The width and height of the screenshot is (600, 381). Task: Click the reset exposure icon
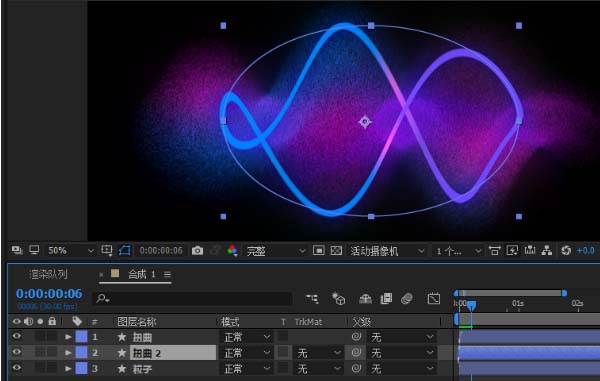tap(566, 251)
